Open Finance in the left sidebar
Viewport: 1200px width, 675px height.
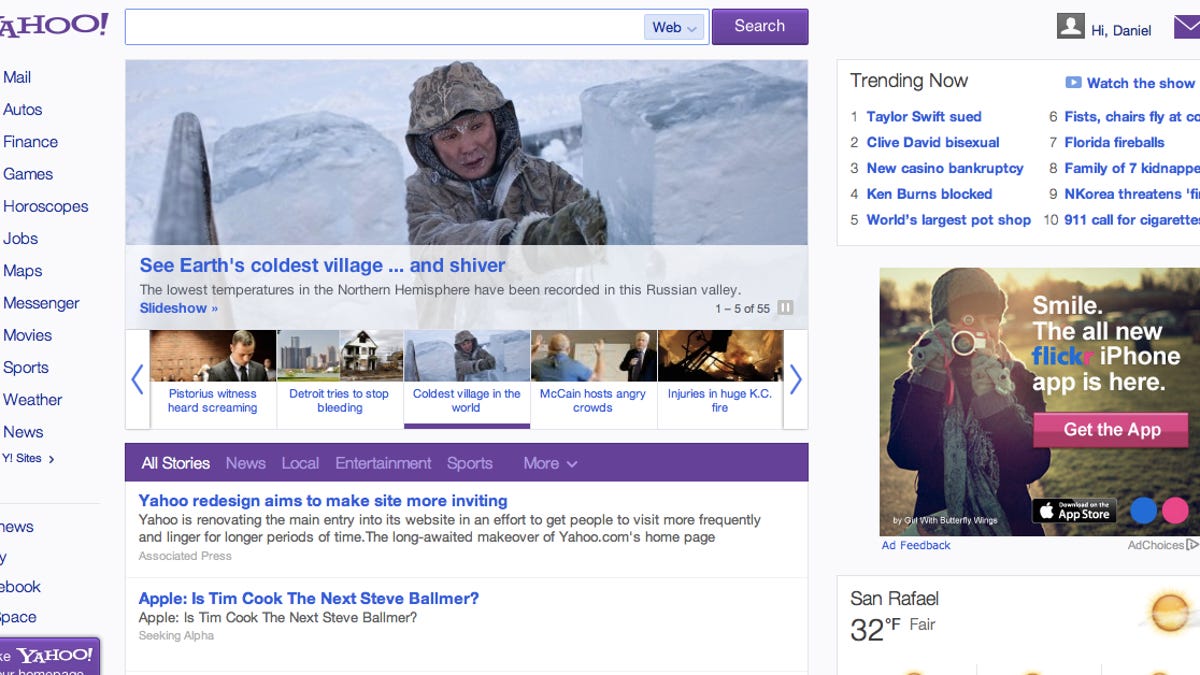(31, 142)
